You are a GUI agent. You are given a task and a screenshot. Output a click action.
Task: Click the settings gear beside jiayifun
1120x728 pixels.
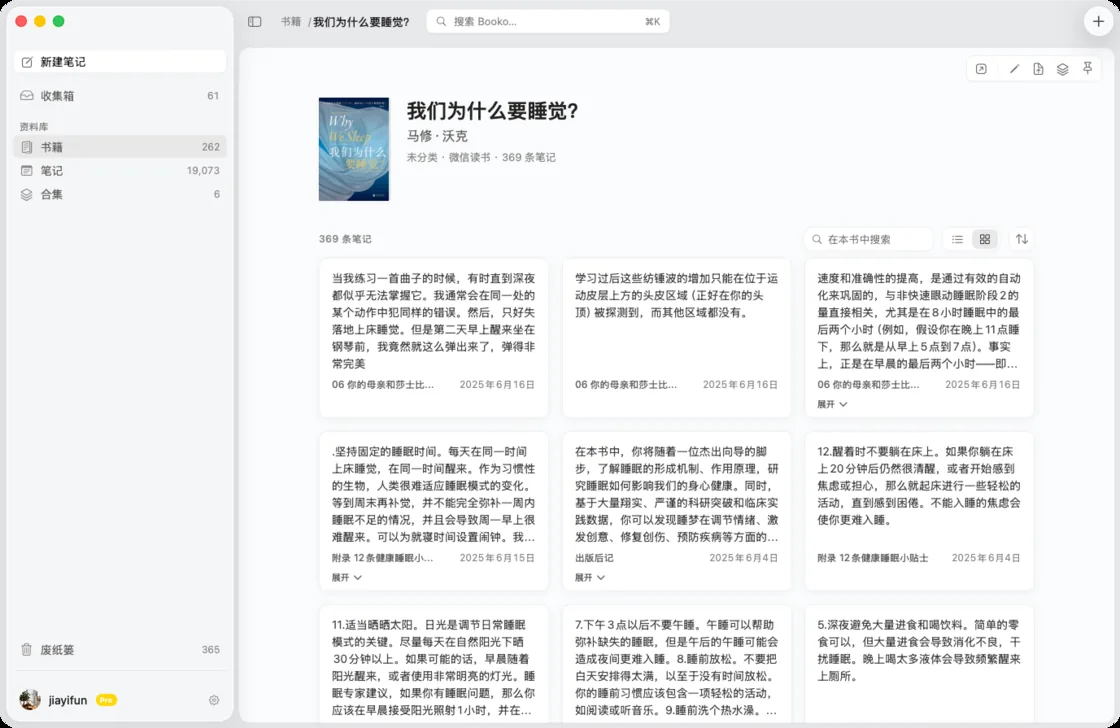214,700
